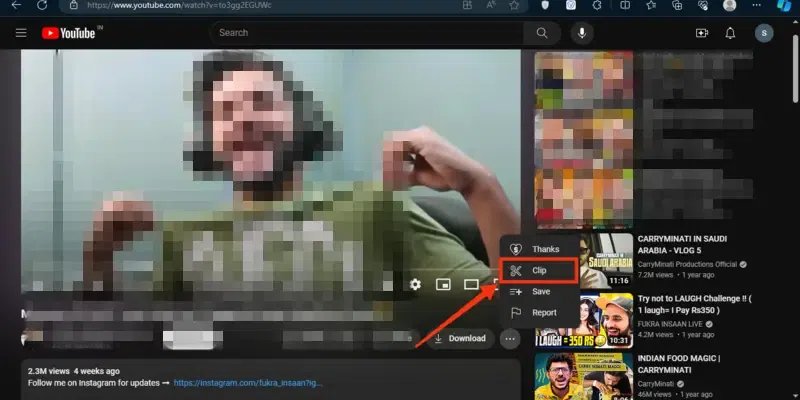Open browser Settings and more ellipsis

pos(756,5)
